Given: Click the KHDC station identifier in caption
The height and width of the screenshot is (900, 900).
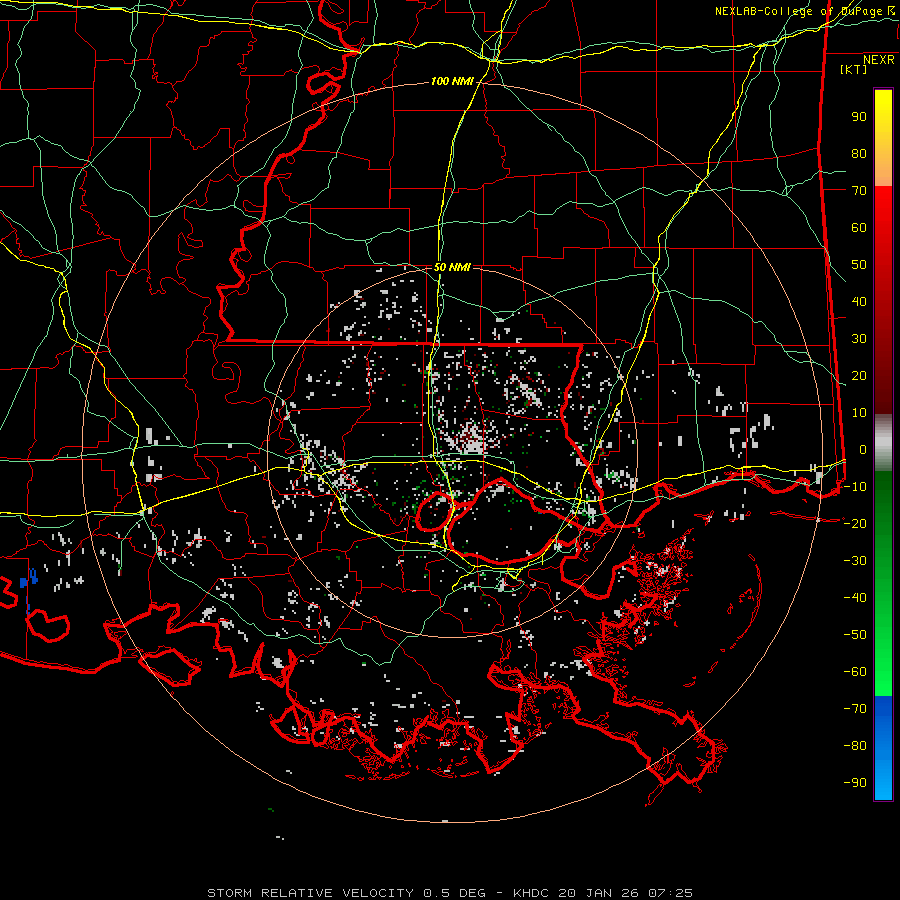Looking at the screenshot, I should tap(531, 893).
